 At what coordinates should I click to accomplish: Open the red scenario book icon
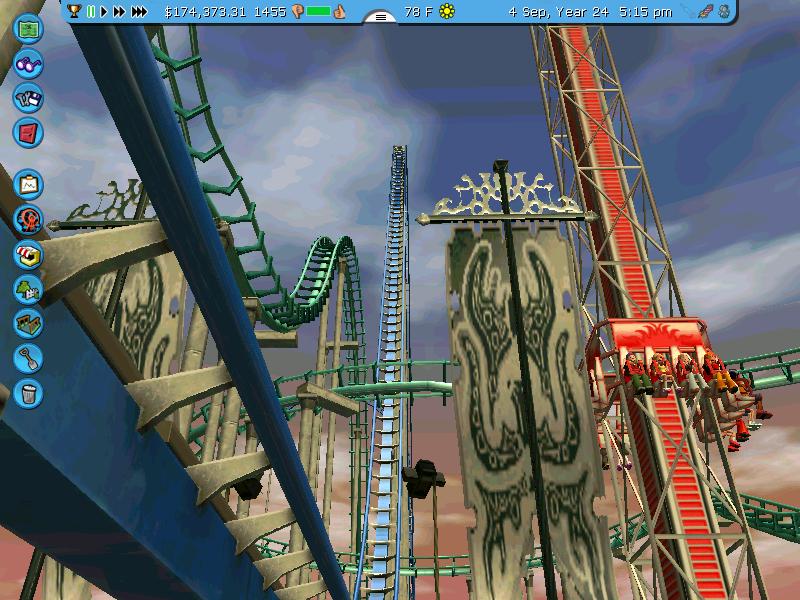click(x=28, y=133)
